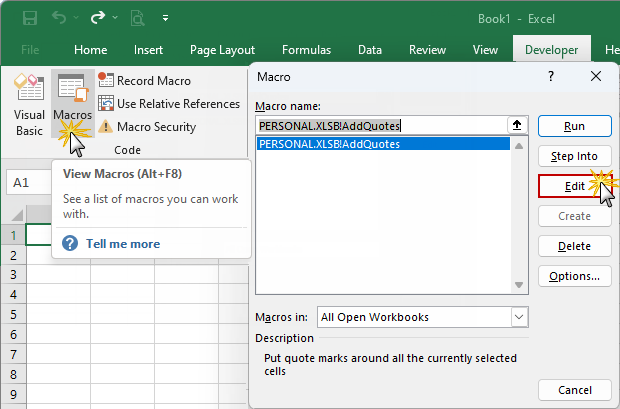Click the Save icon in title bar
Image resolution: width=620 pixels, height=409 pixels.
click(x=30, y=18)
